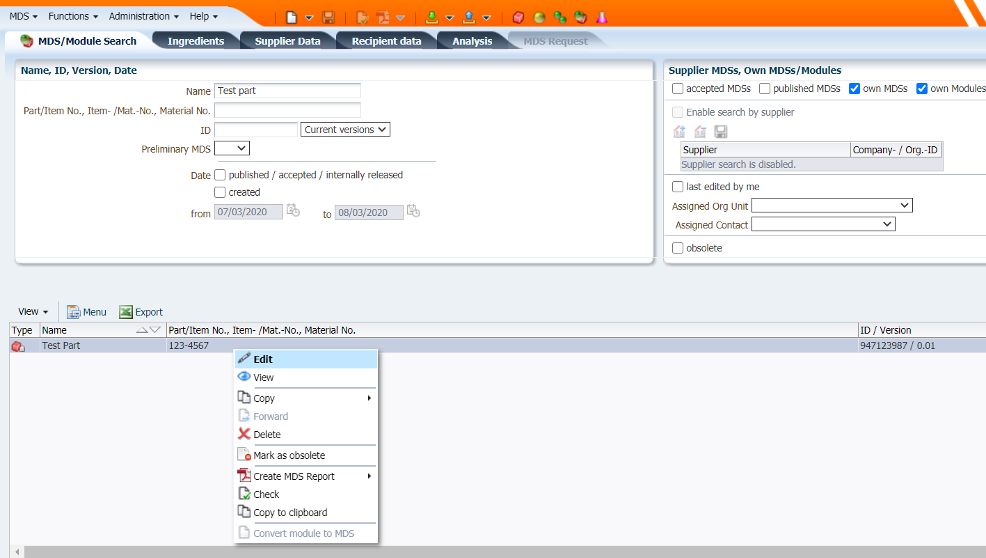Click the two green spheres substance icon
This screenshot has width=986, height=558.
pyautogui.click(x=560, y=18)
